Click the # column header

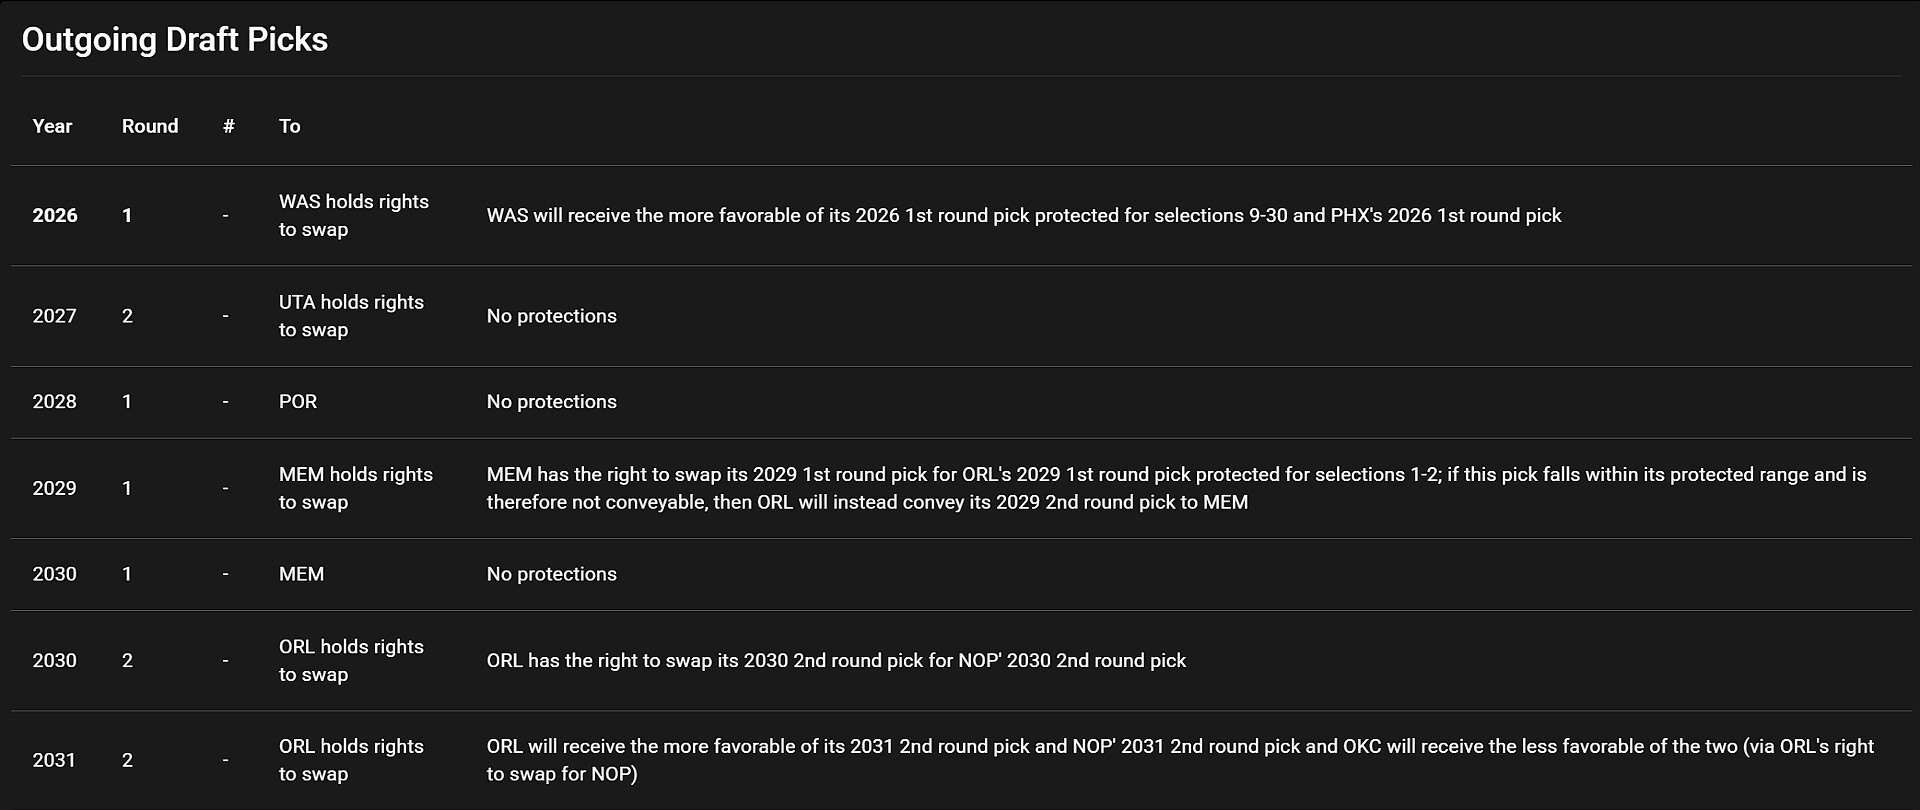[229, 126]
